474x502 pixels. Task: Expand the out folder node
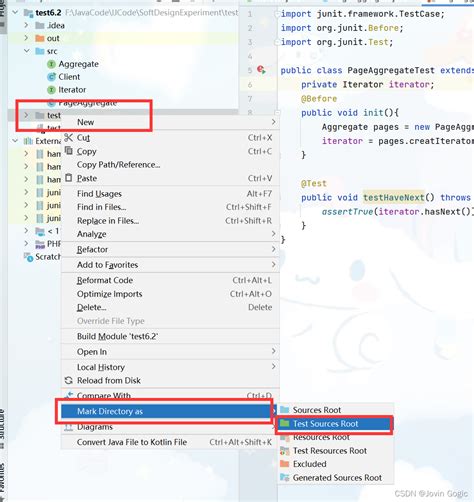tap(26, 38)
